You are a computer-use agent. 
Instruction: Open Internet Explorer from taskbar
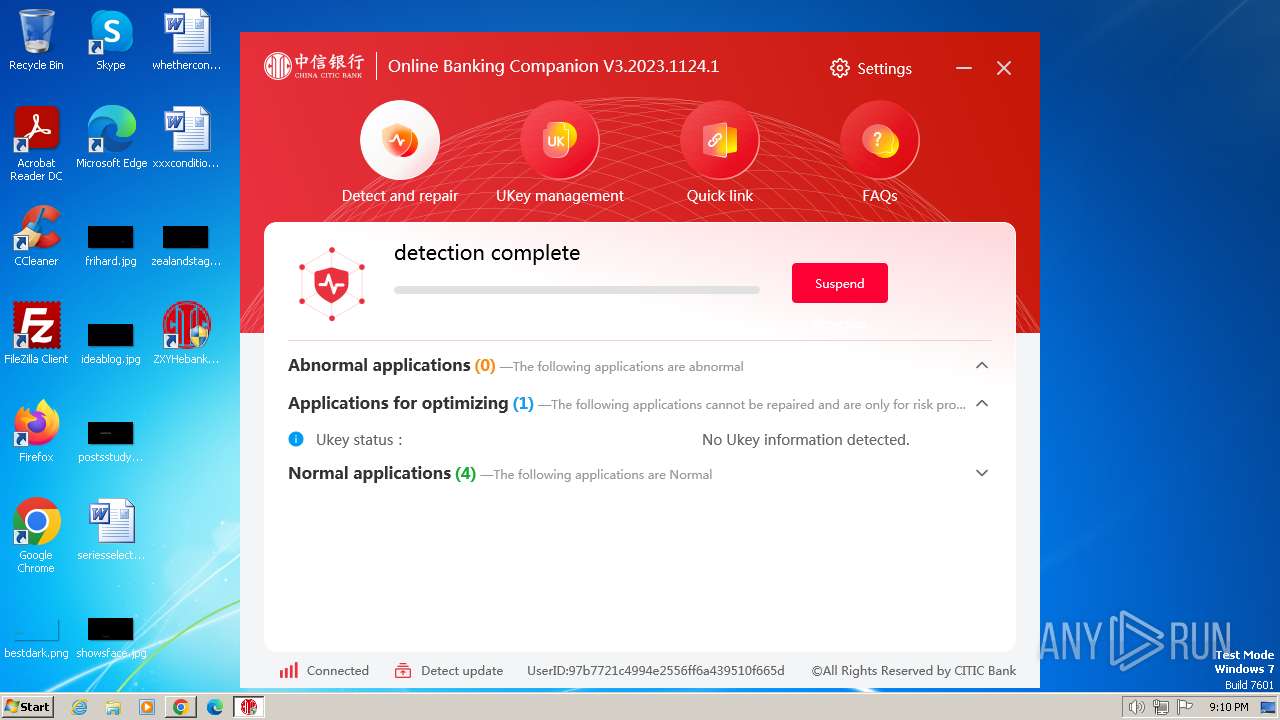point(80,707)
